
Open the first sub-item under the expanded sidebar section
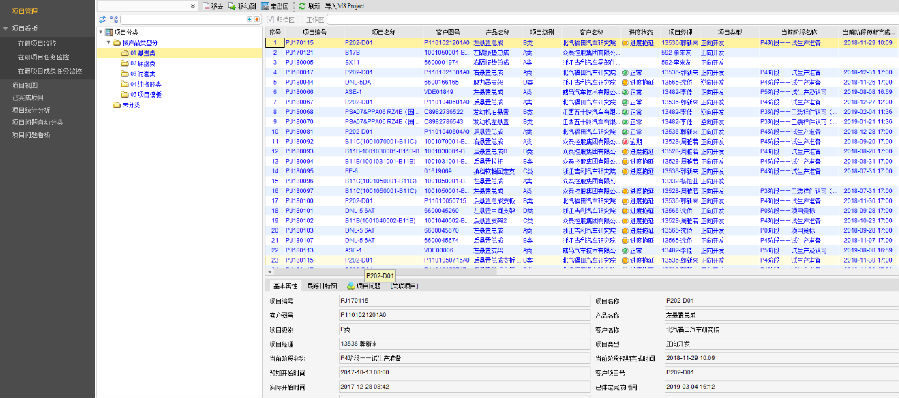37,43
